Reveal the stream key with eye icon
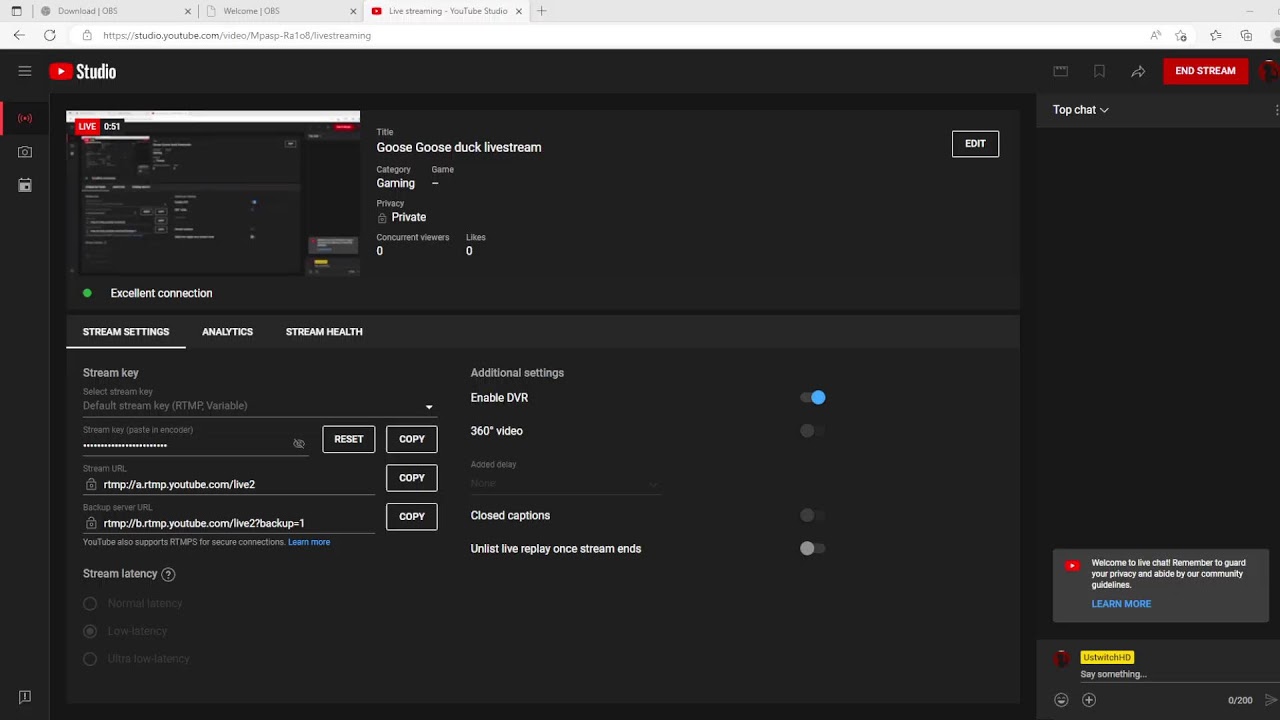This screenshot has height=720, width=1280. 299,443
